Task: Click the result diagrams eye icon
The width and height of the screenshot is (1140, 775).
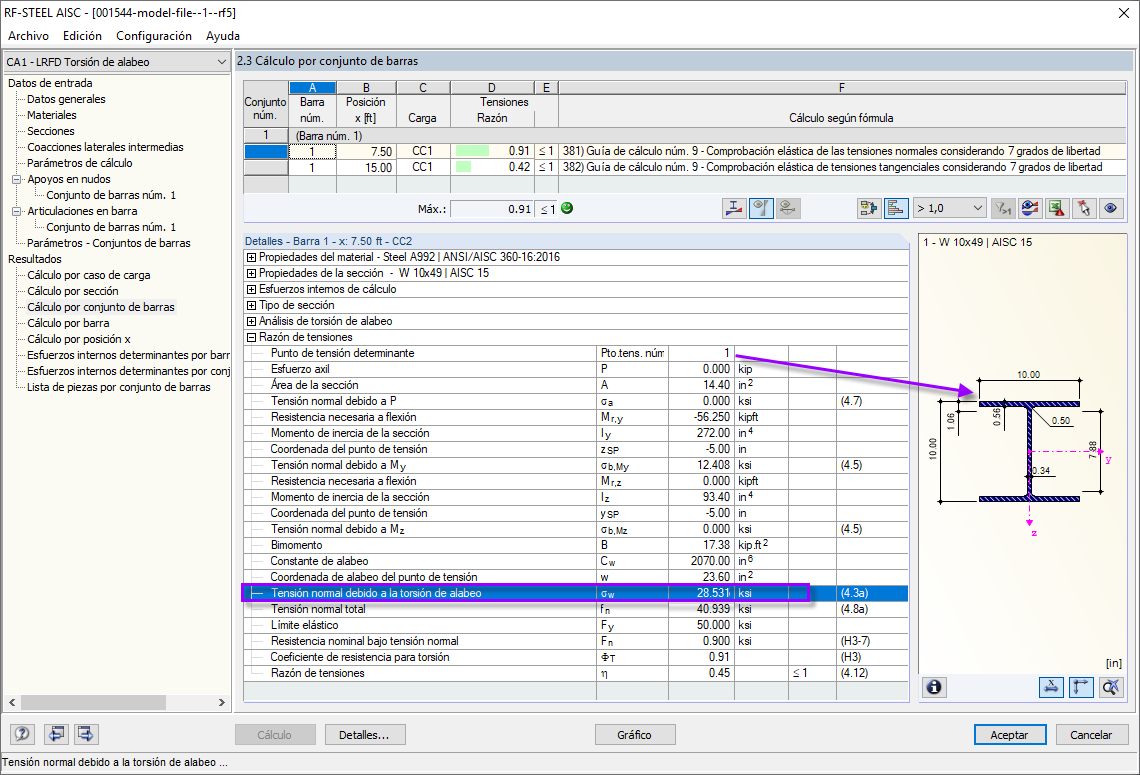Action: coord(1029,209)
